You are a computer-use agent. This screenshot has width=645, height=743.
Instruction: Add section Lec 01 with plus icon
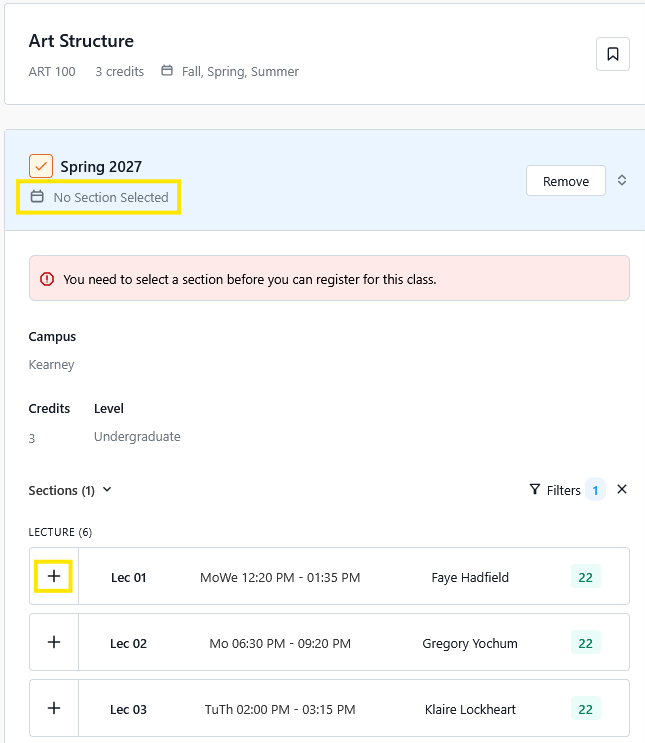pos(54,576)
